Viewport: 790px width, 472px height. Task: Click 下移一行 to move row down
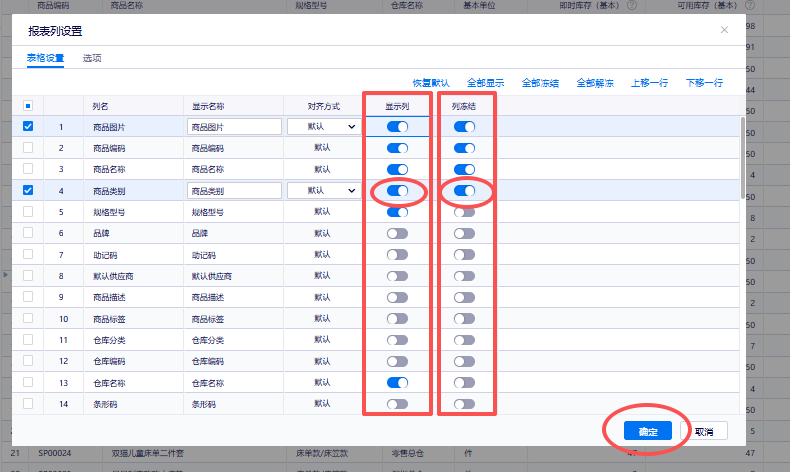tap(704, 83)
